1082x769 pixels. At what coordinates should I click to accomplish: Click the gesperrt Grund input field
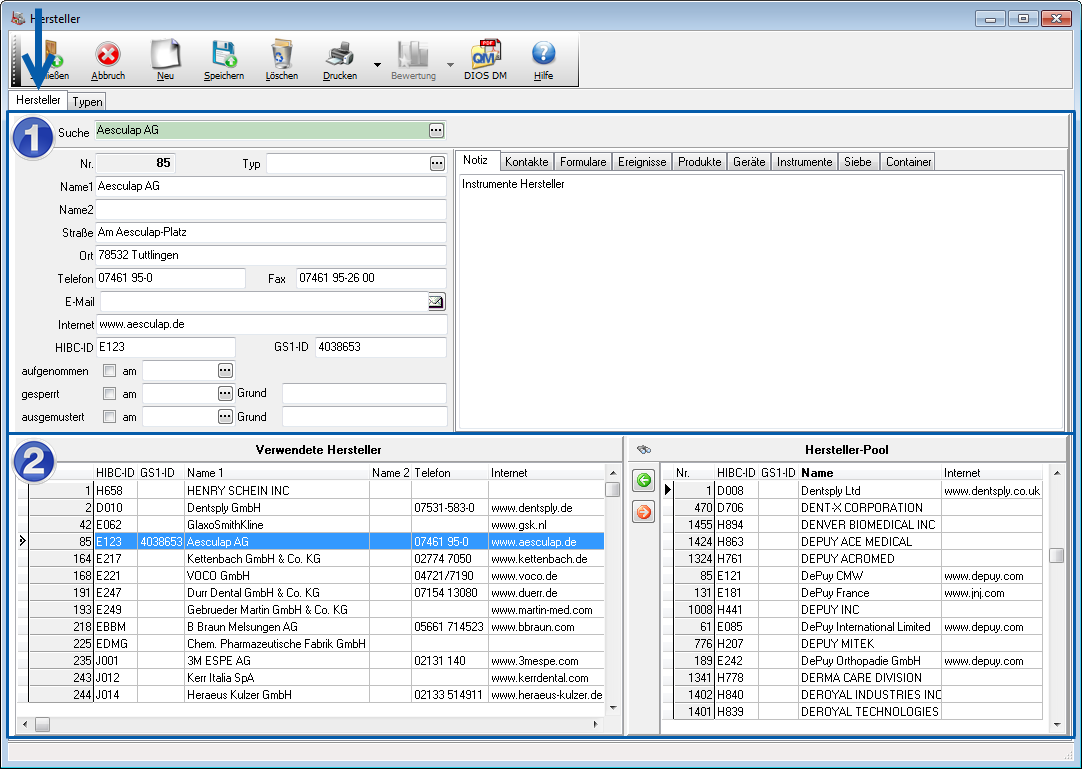pyautogui.click(x=364, y=393)
